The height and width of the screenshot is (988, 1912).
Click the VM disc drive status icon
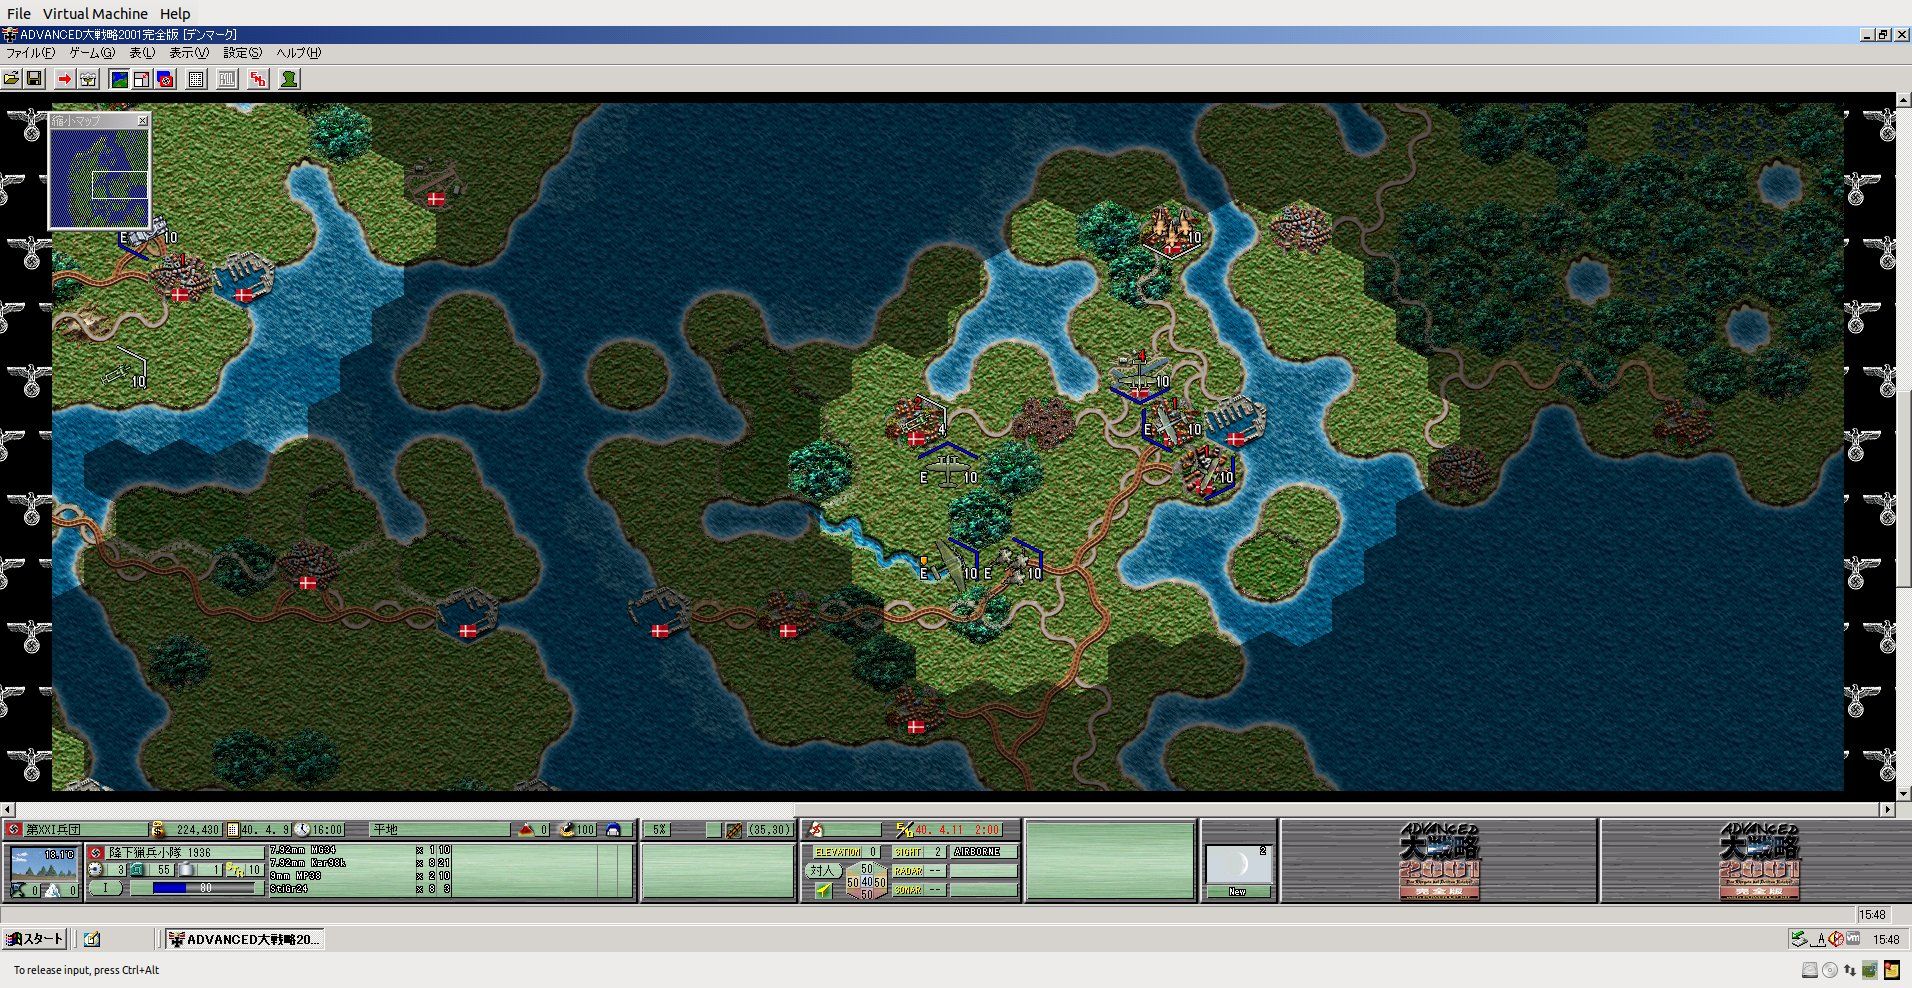[x=1830, y=970]
